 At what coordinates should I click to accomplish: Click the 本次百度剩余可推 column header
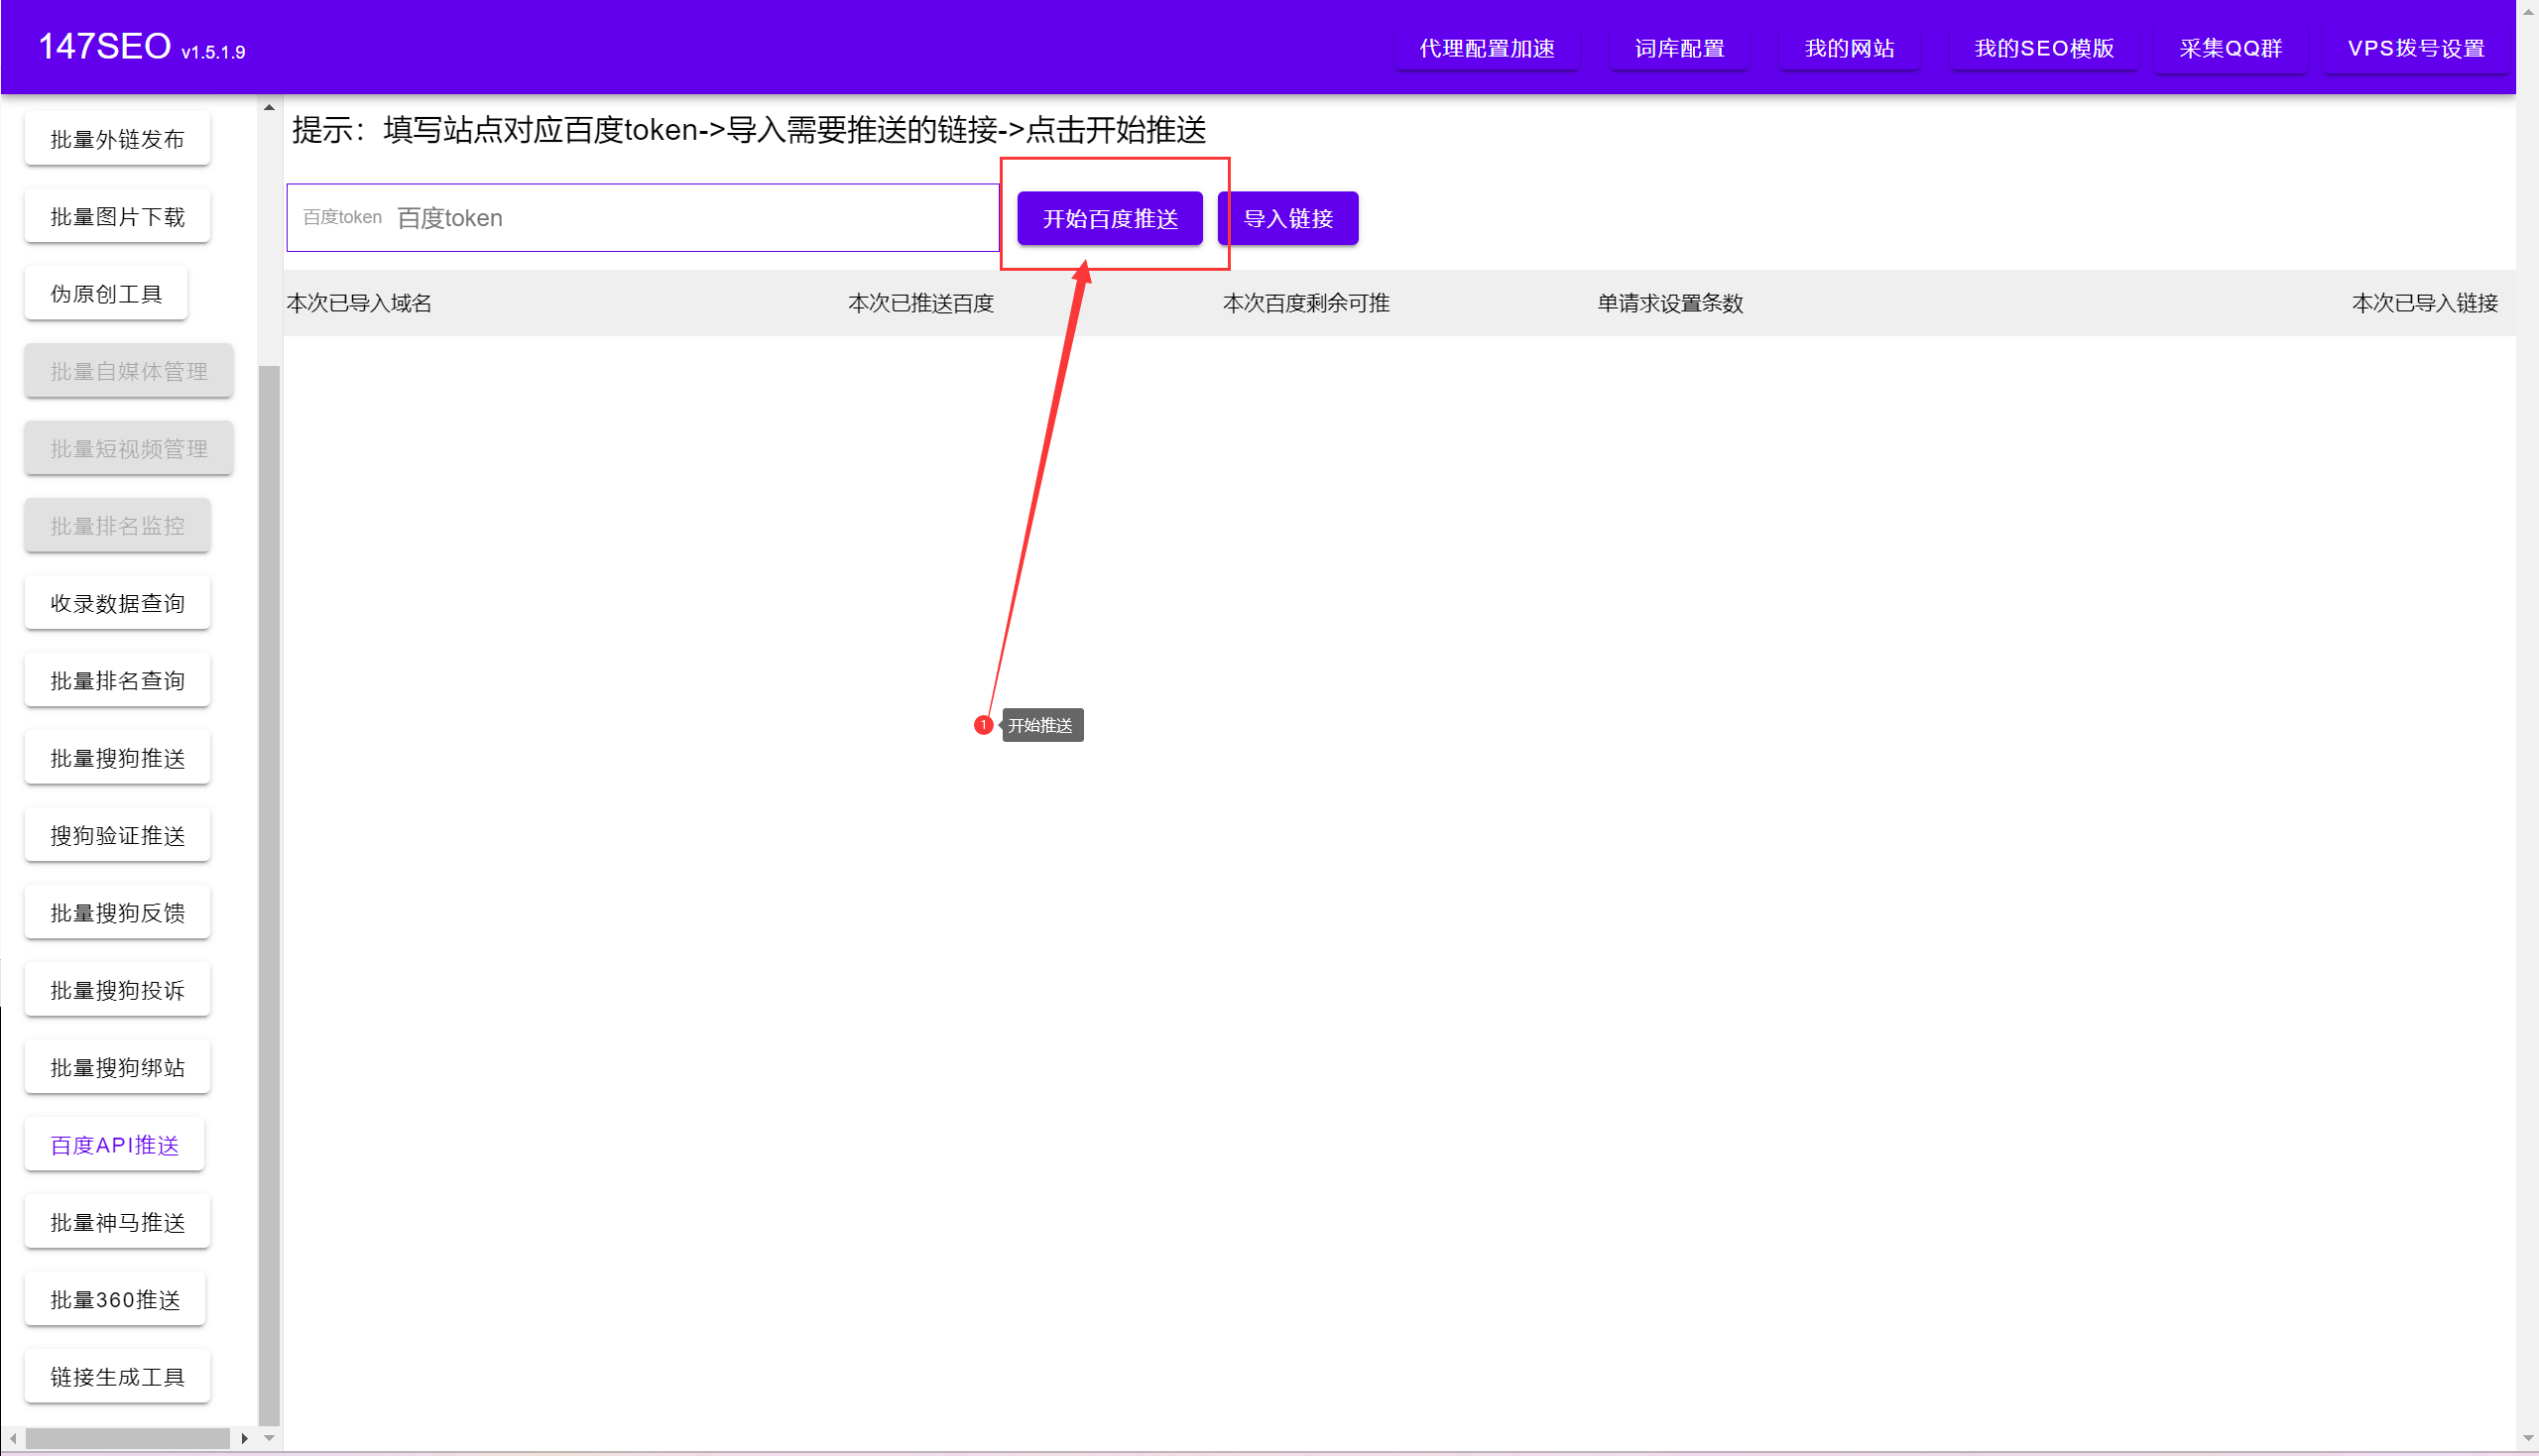click(x=1305, y=303)
